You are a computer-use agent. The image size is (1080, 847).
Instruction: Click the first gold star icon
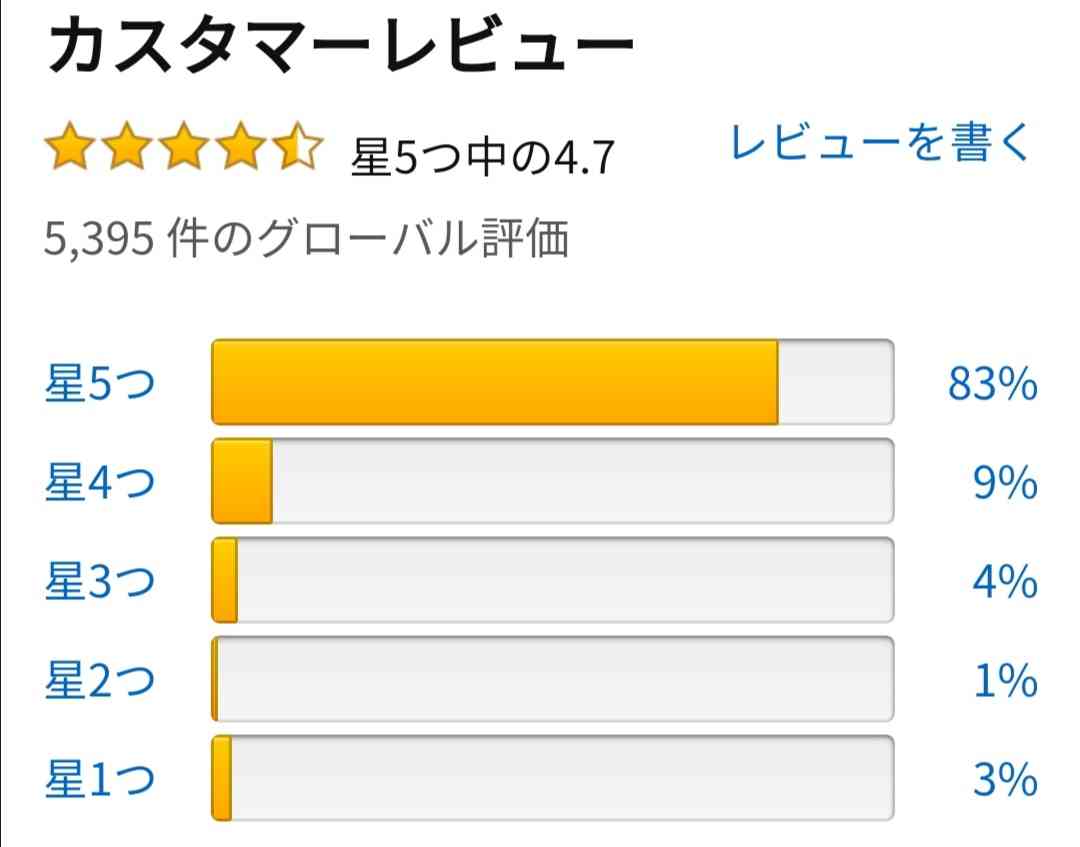(70, 145)
